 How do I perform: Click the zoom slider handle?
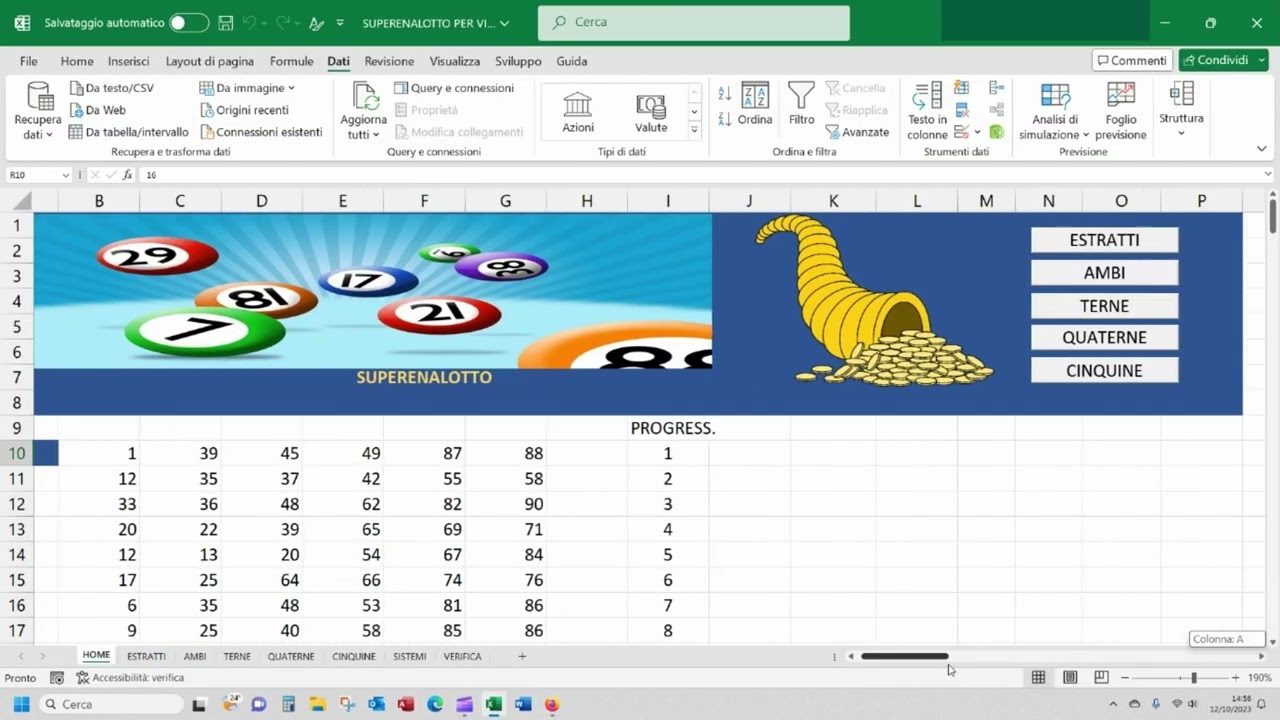click(x=1193, y=678)
